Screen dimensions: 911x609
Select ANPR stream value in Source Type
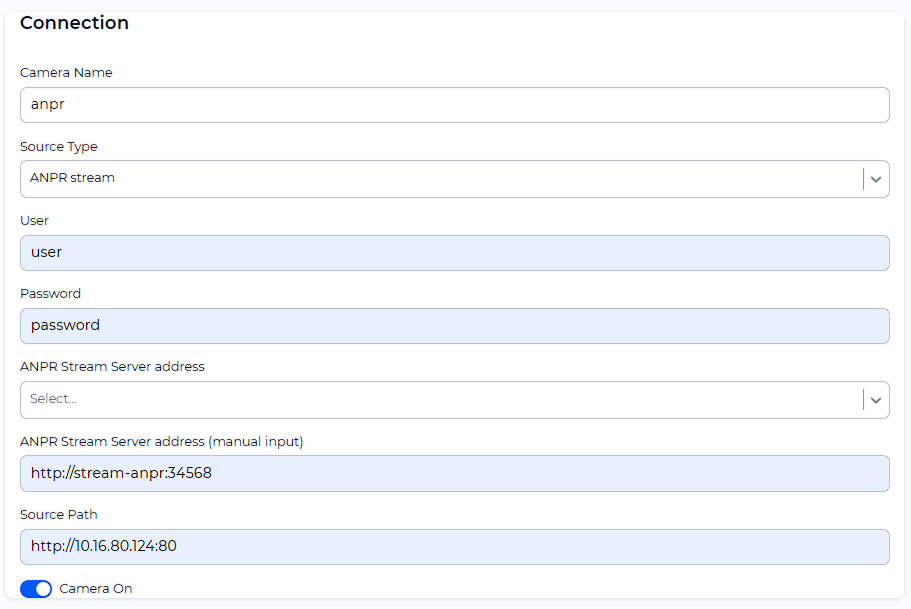click(x=73, y=178)
